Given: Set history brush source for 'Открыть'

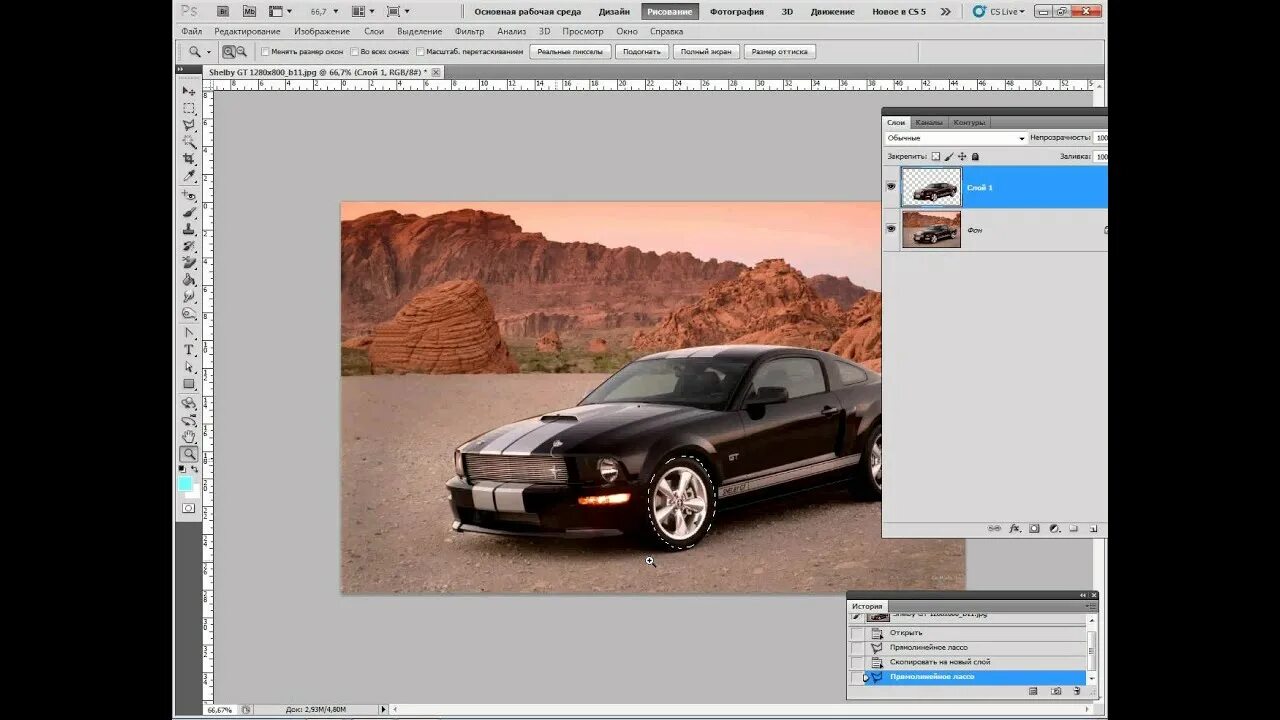Looking at the screenshot, I should click(x=857, y=633).
